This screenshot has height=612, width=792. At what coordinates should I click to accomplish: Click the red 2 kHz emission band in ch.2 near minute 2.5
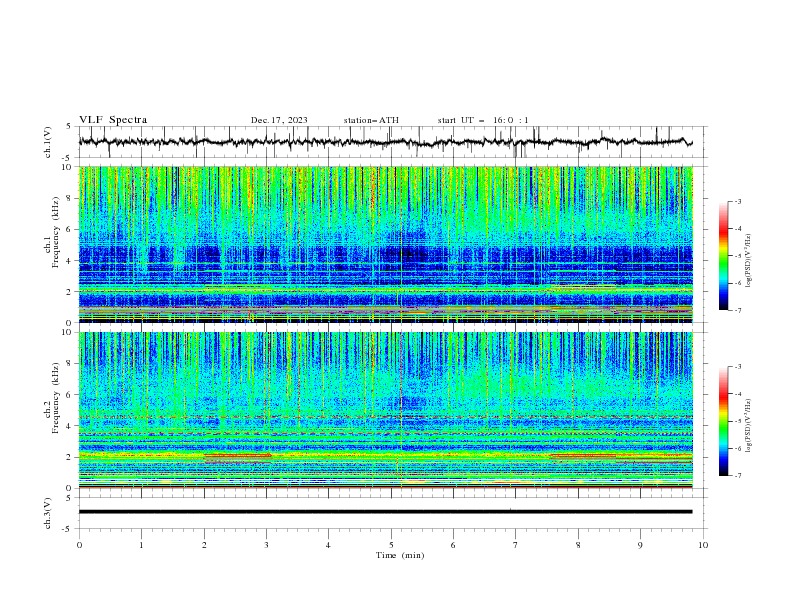coord(237,455)
